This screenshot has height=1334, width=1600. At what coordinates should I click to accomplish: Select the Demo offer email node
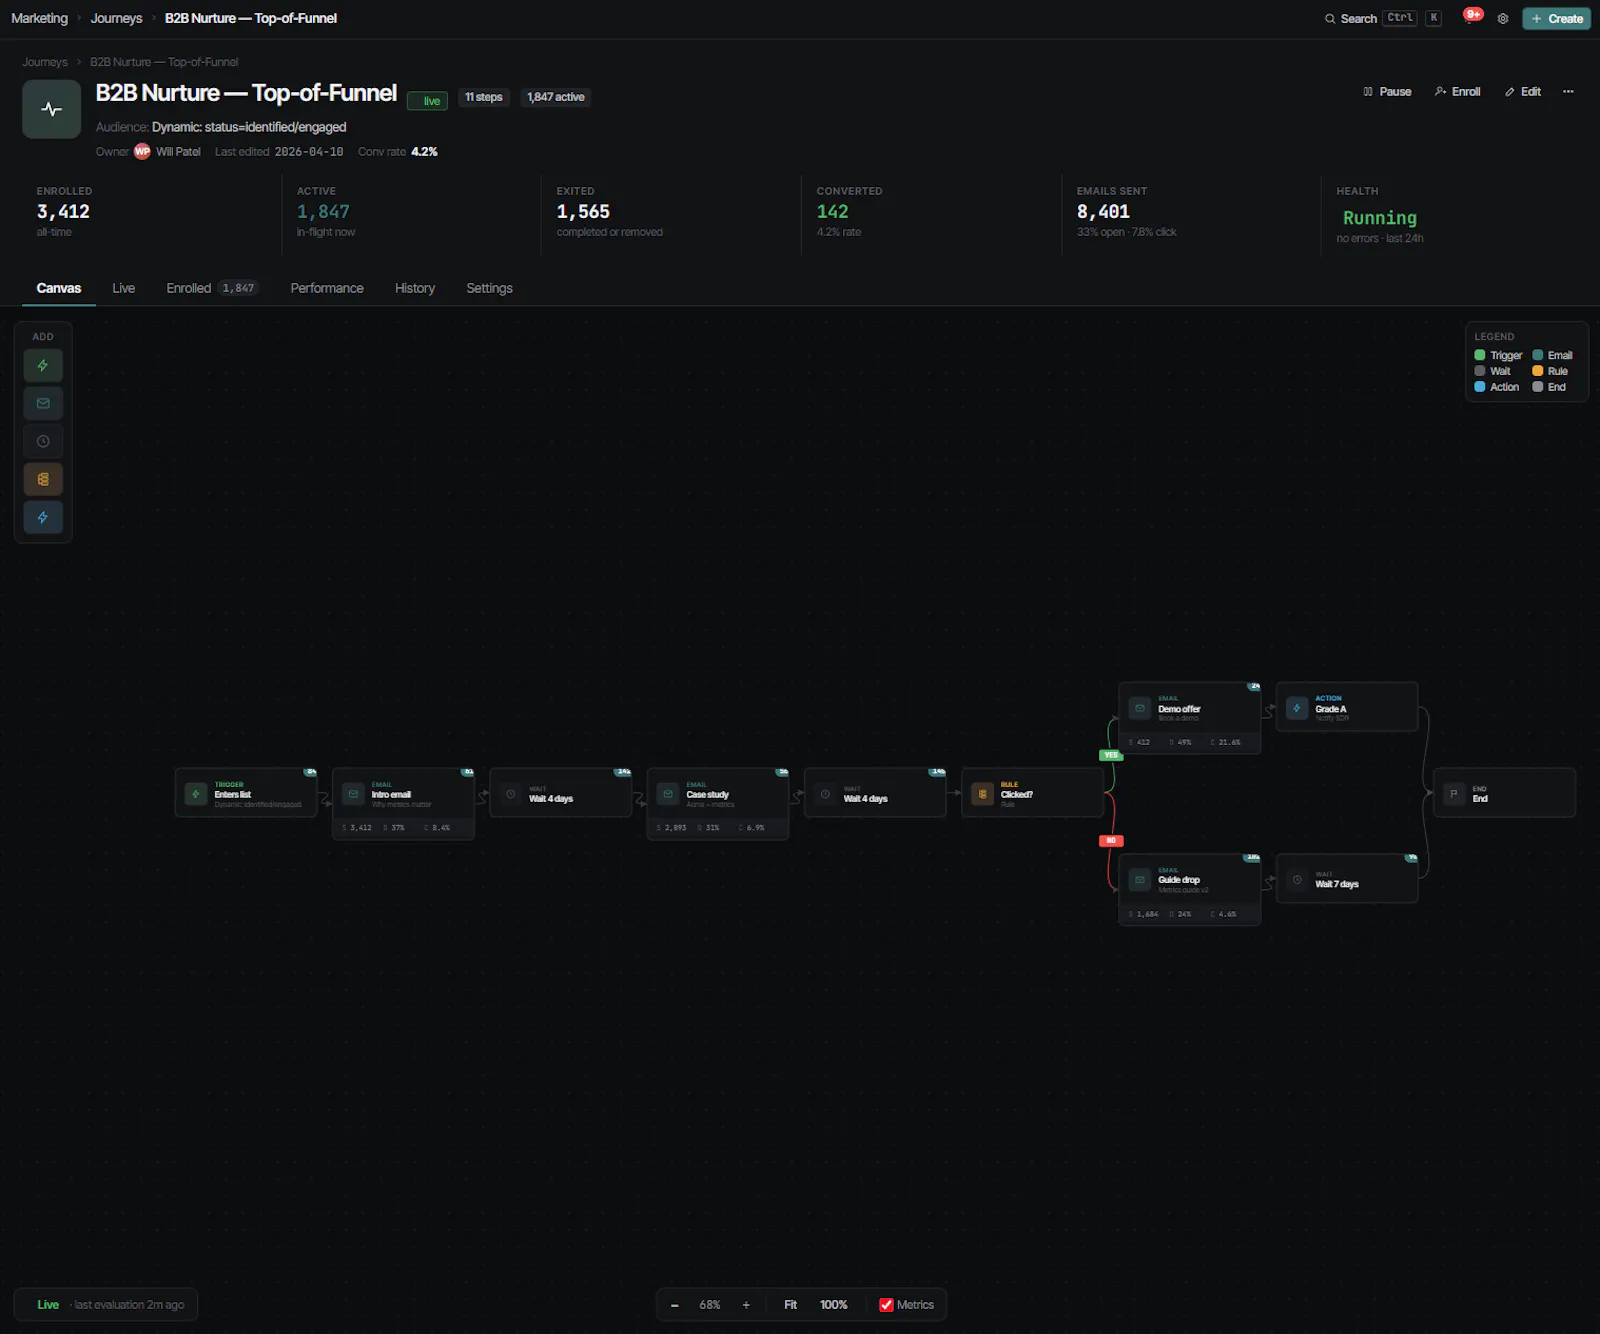[x=1189, y=718]
